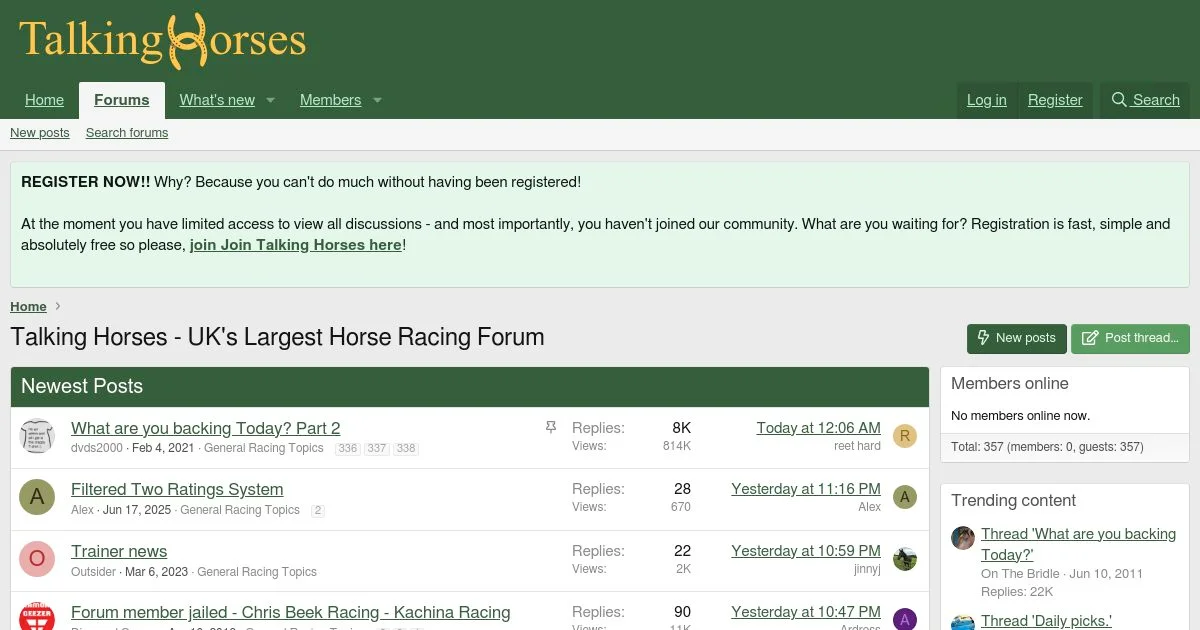This screenshot has width=1200, height=630.
Task: Open the Today at 12:06 AM latest post
Action: (819, 428)
